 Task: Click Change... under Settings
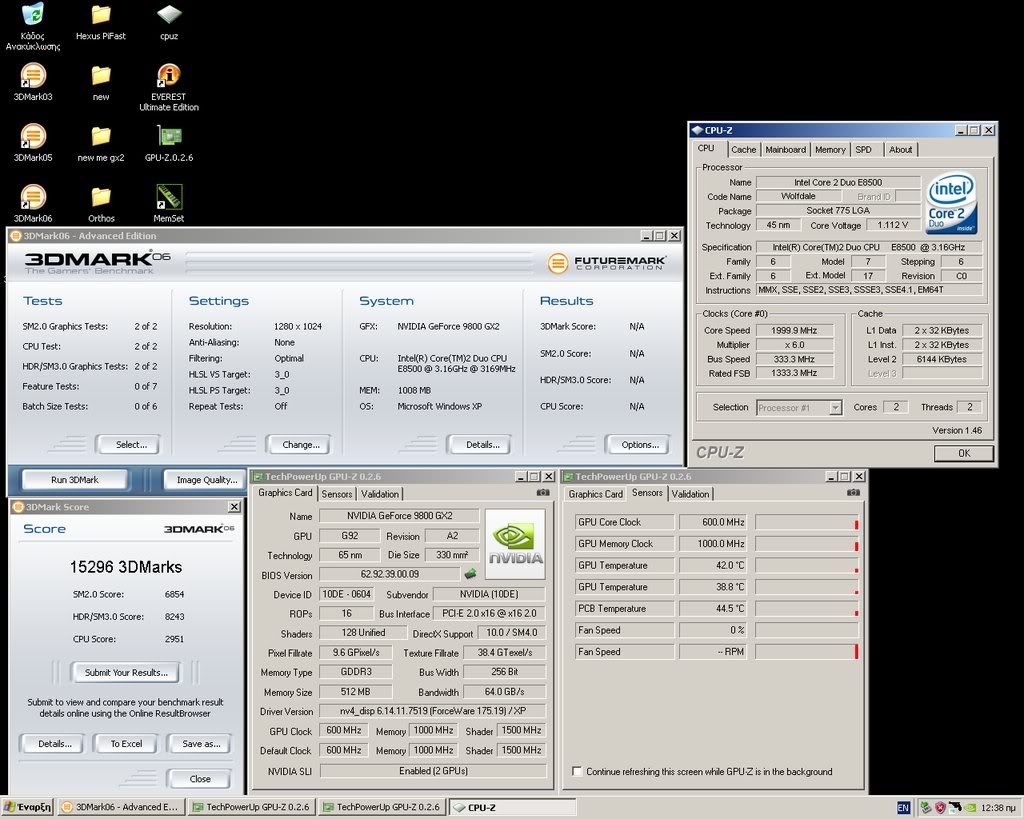[298, 445]
